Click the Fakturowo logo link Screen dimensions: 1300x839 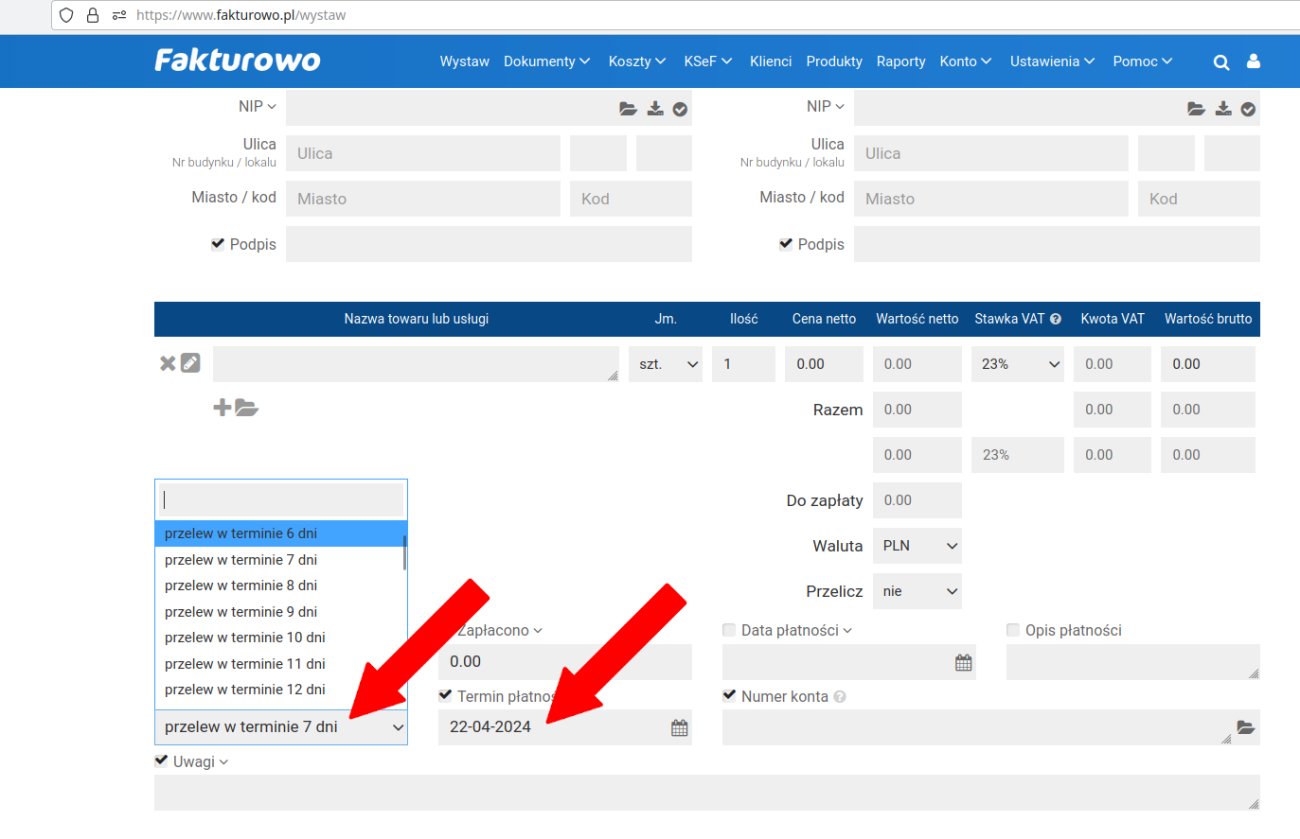coord(238,61)
